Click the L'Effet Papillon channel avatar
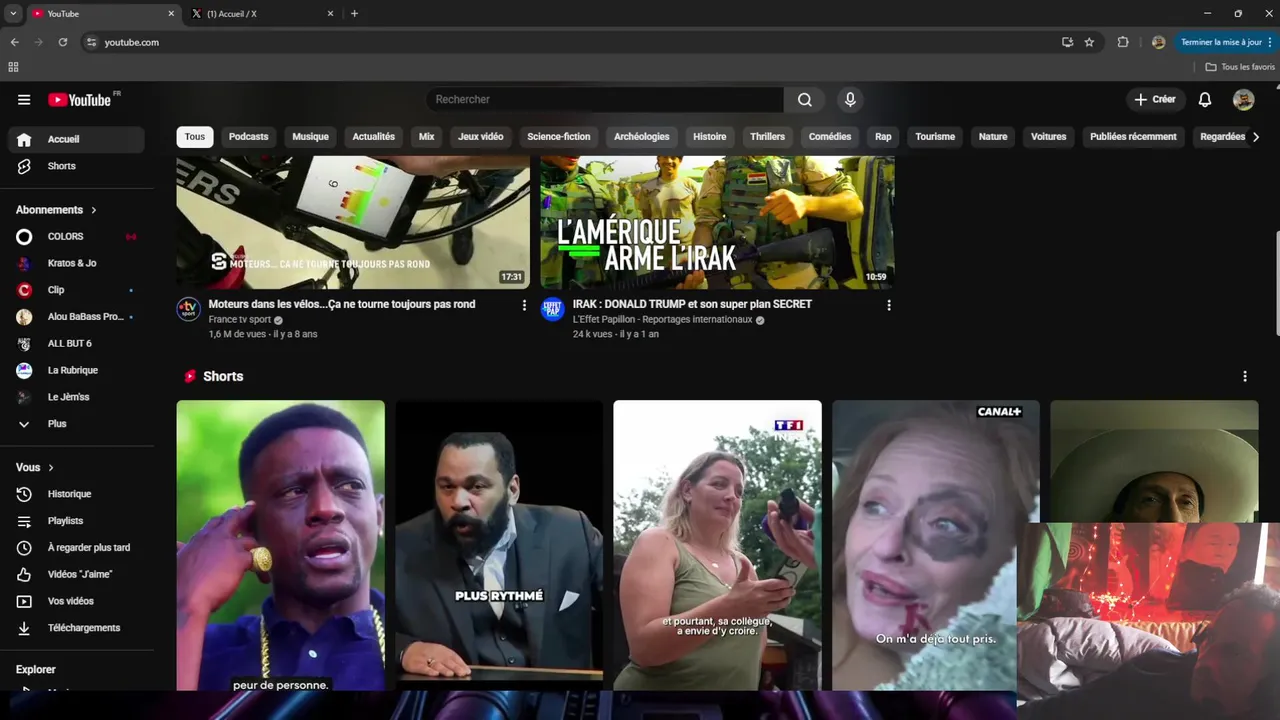Viewport: 1280px width, 720px height. (x=553, y=309)
